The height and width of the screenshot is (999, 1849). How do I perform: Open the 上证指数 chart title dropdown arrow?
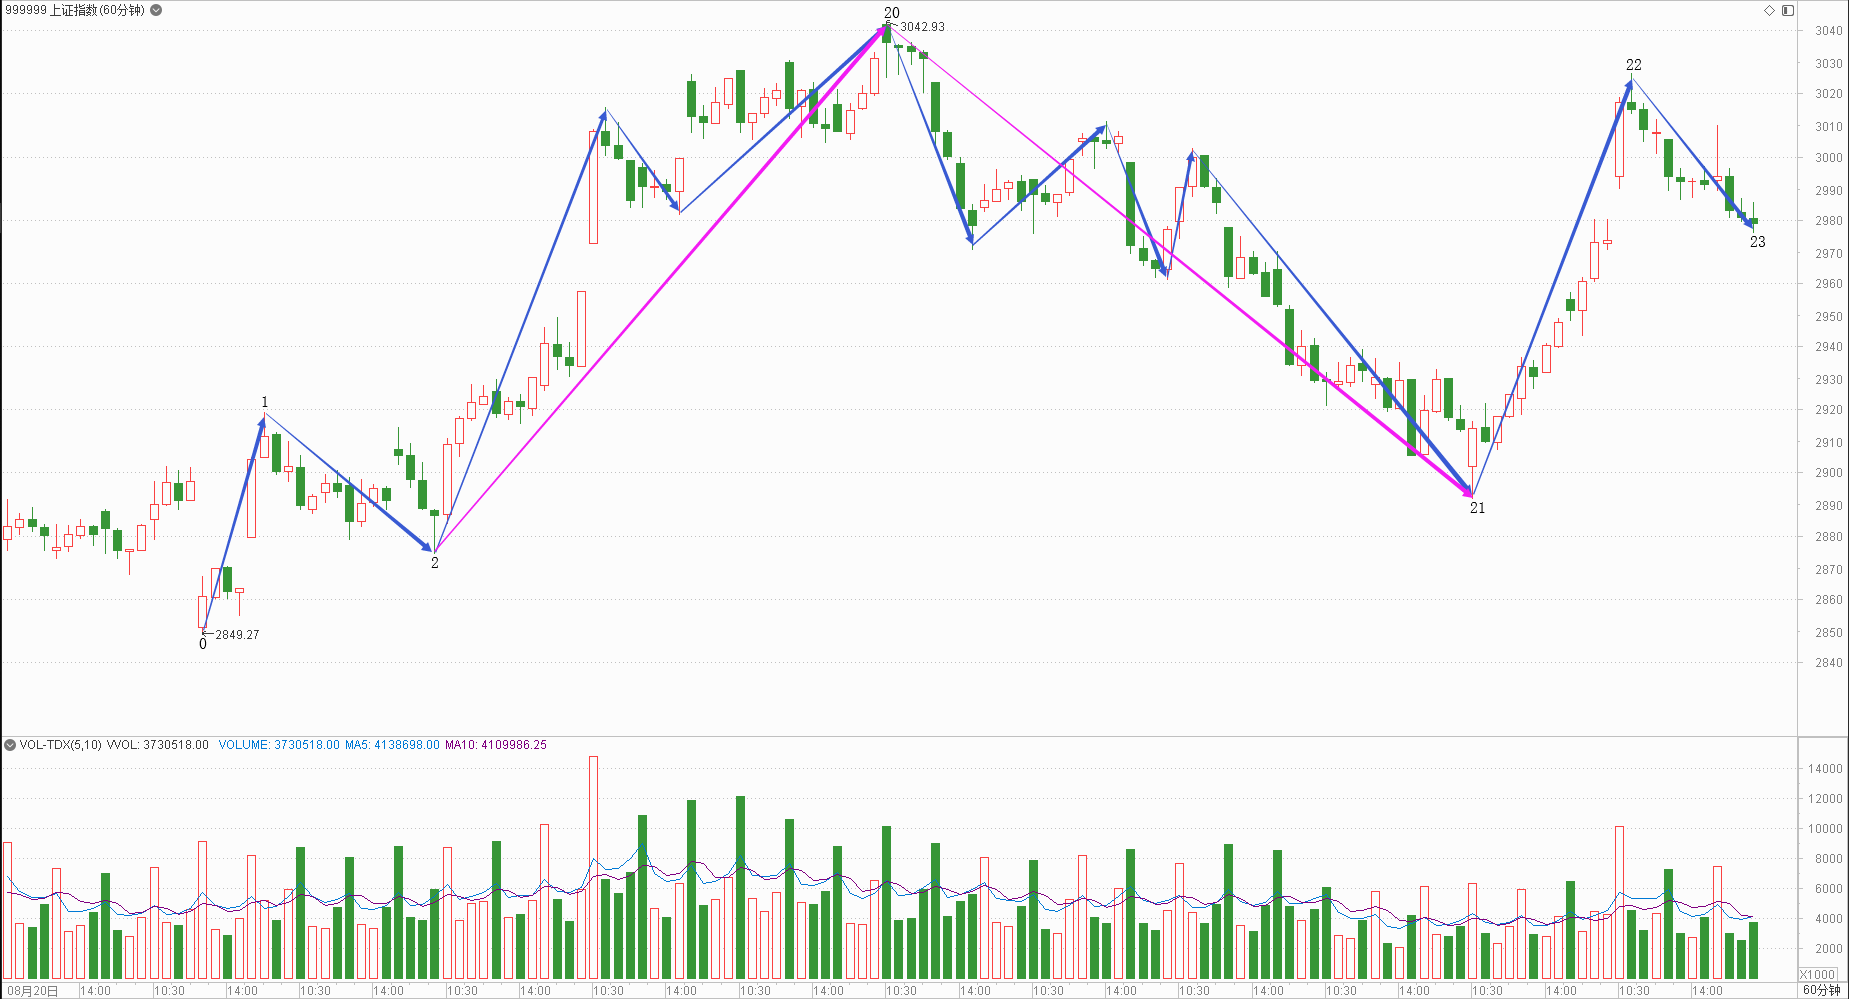pyautogui.click(x=156, y=10)
